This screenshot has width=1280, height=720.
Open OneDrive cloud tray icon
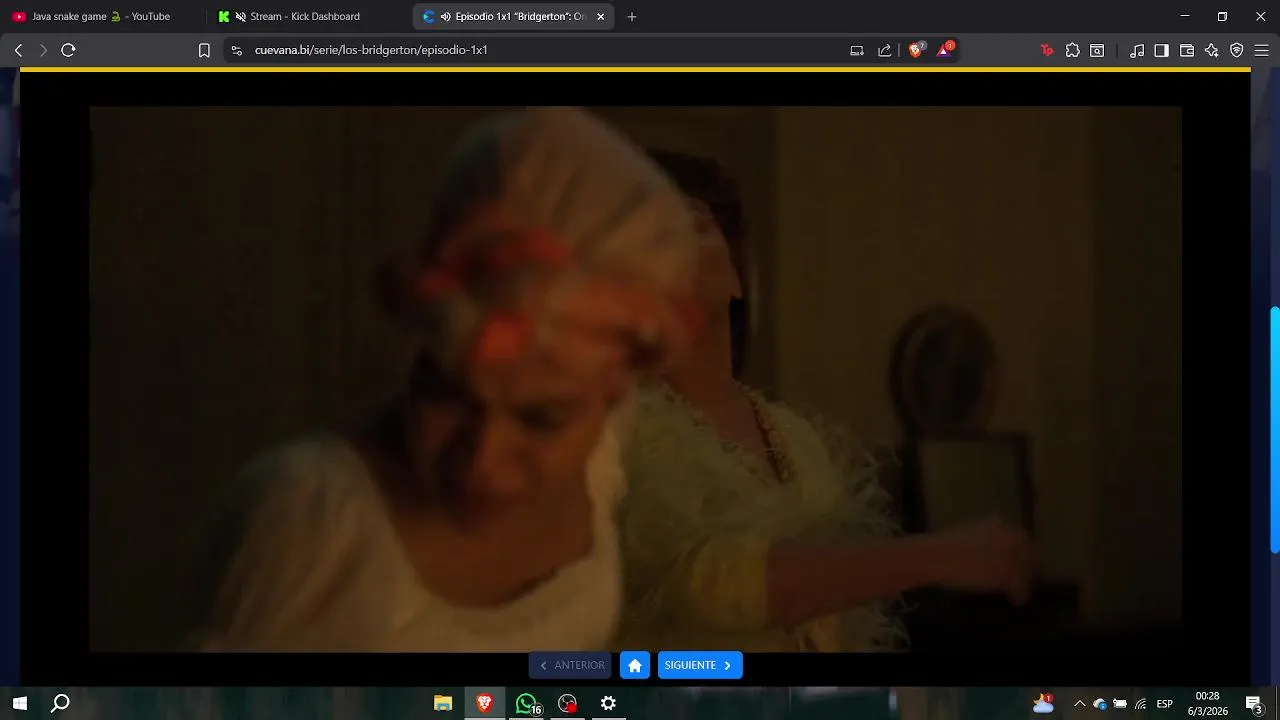click(x=1100, y=704)
